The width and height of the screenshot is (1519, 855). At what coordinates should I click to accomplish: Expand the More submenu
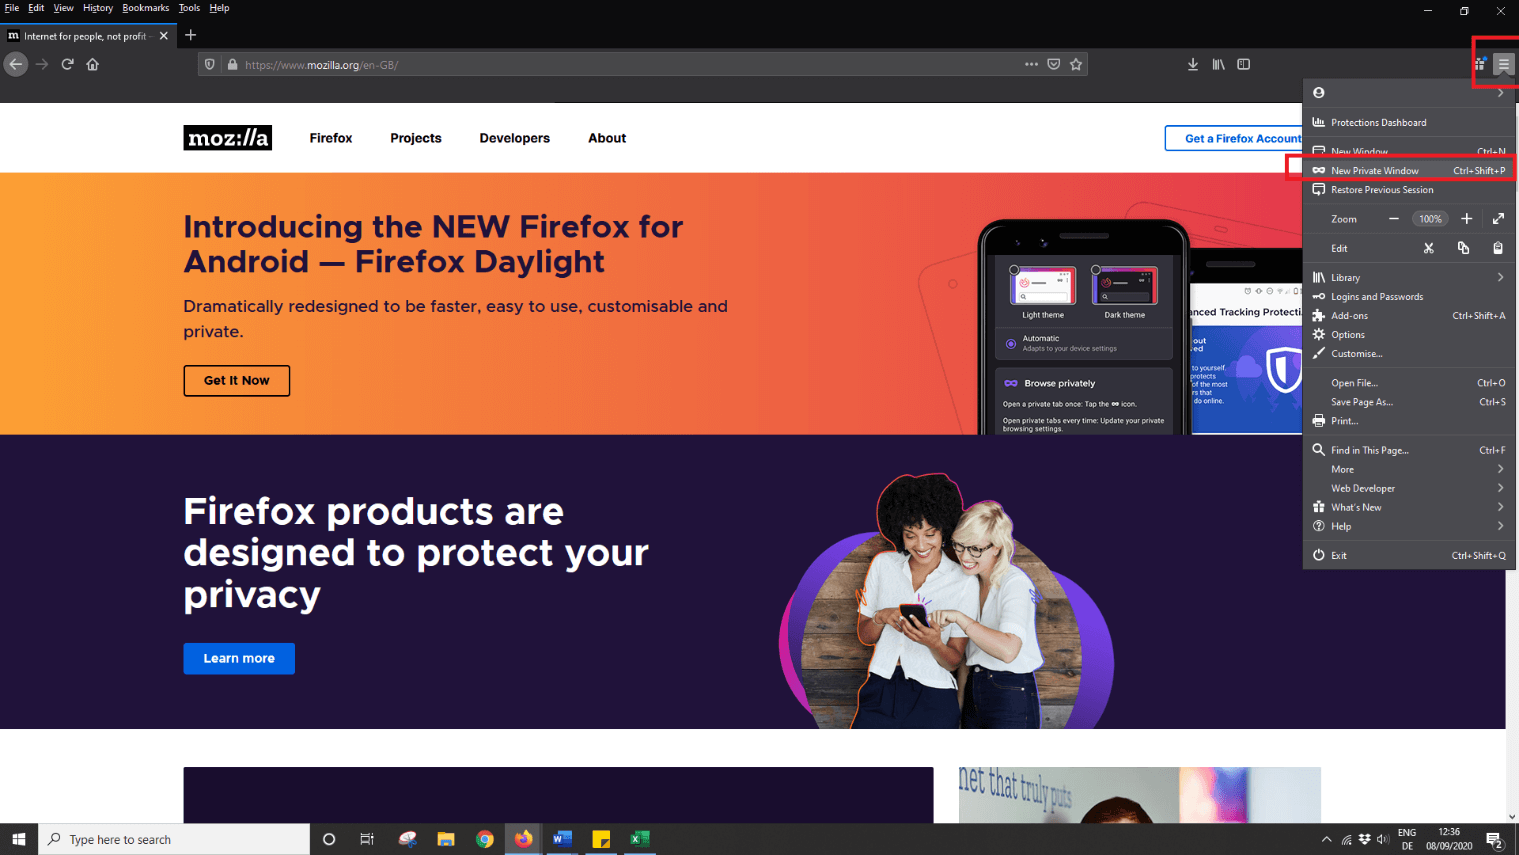(x=1409, y=469)
